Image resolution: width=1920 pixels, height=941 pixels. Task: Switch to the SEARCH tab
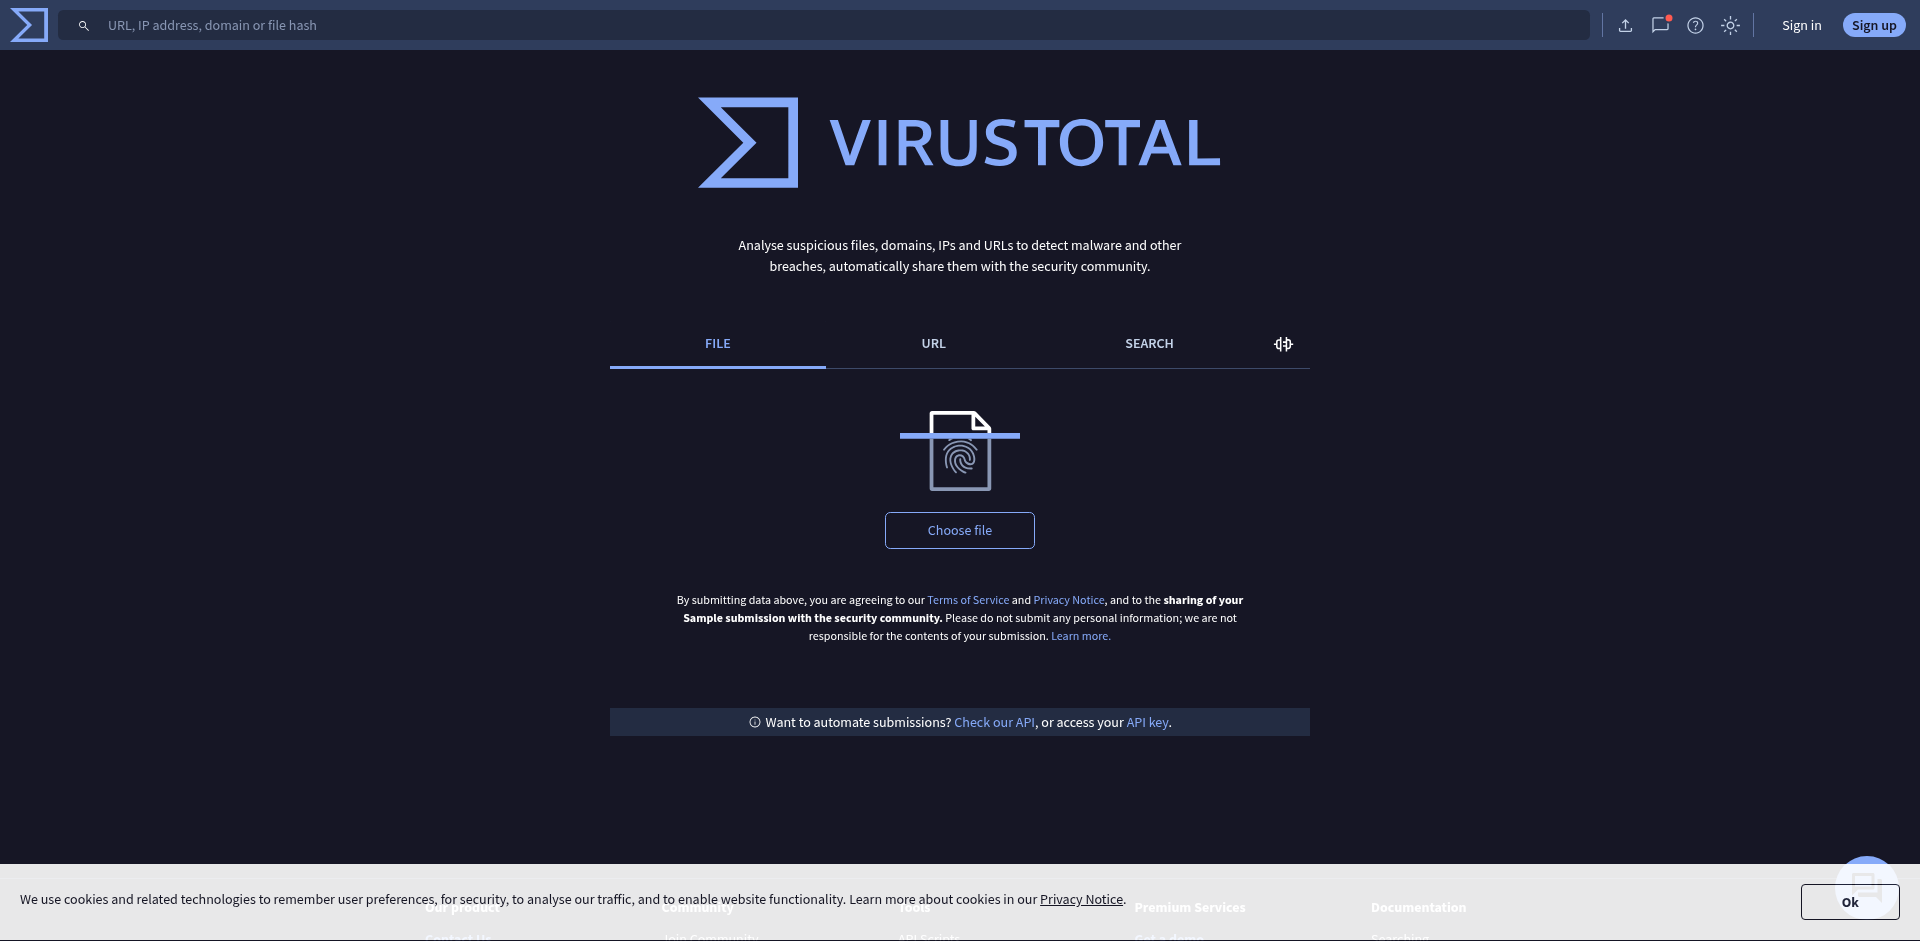[1149, 344]
